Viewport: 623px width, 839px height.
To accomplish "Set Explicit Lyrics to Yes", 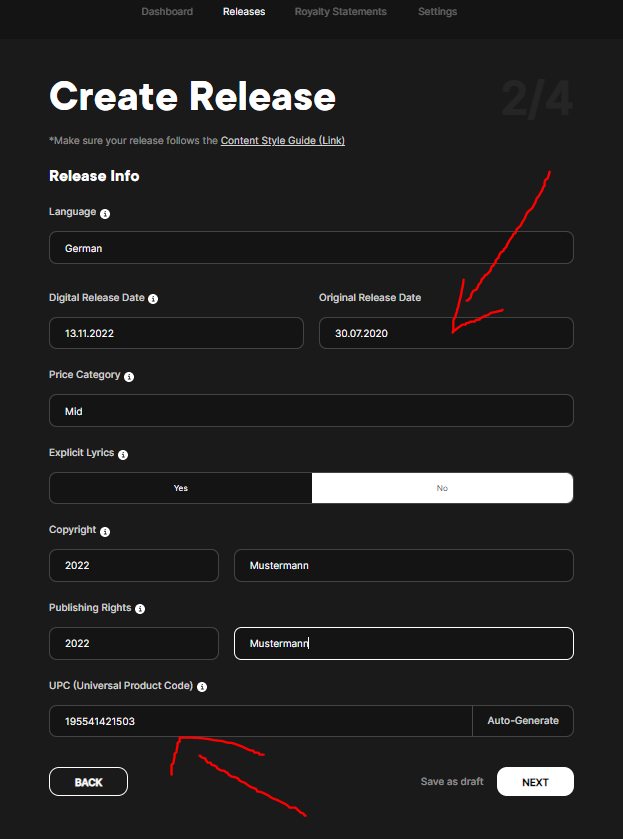I will coord(180,488).
